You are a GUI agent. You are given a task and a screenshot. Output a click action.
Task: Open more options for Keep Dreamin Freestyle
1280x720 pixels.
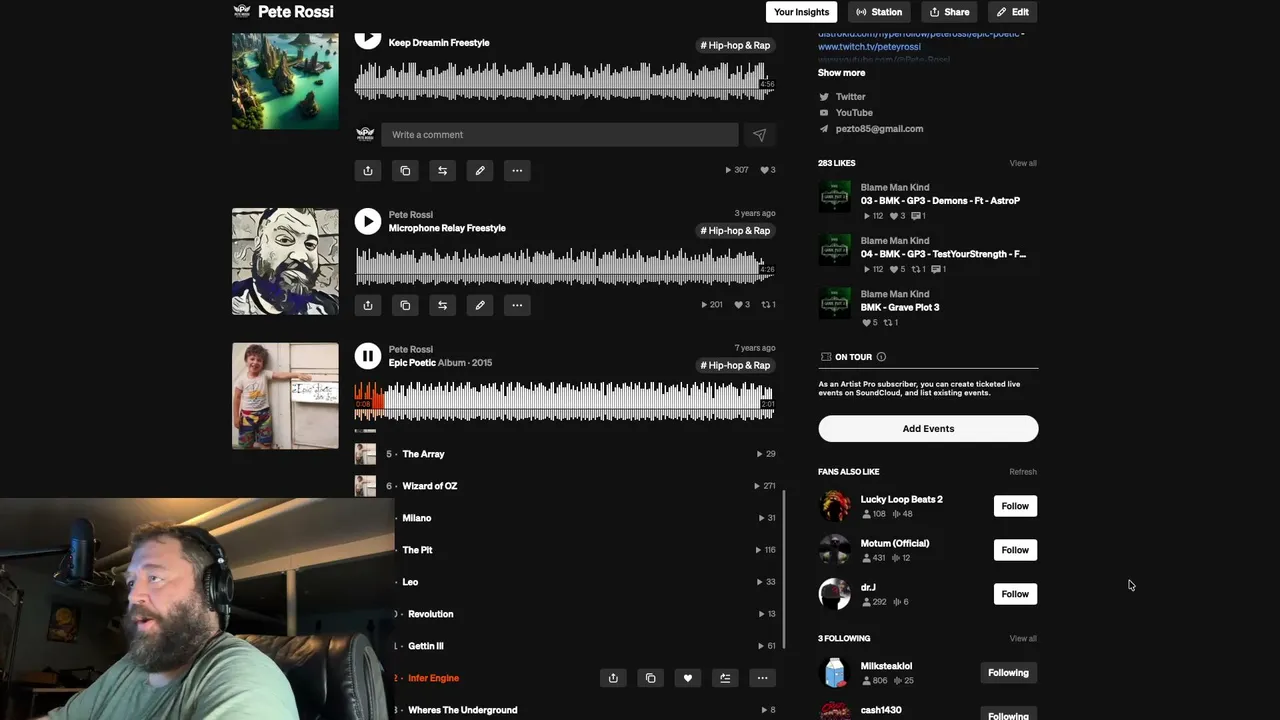point(517,171)
